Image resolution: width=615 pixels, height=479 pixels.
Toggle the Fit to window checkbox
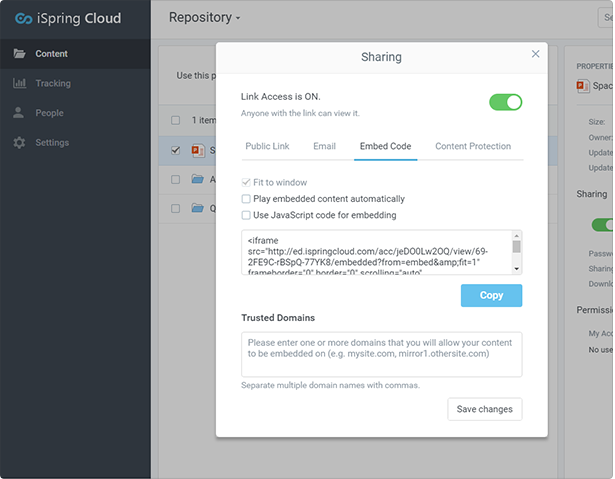247,183
